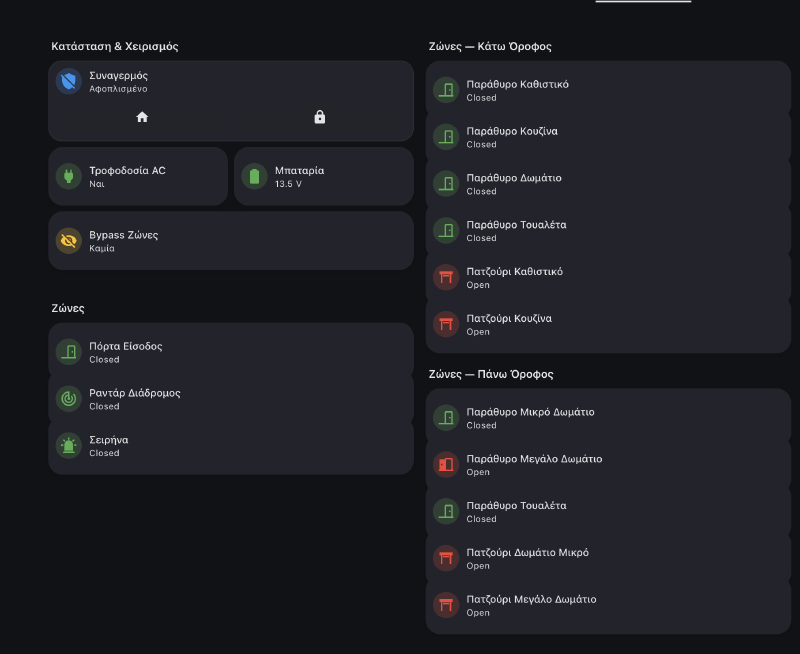This screenshot has width=800, height=654.
Task: Toggle arm-home mode with the house icon
Action: click(142, 117)
